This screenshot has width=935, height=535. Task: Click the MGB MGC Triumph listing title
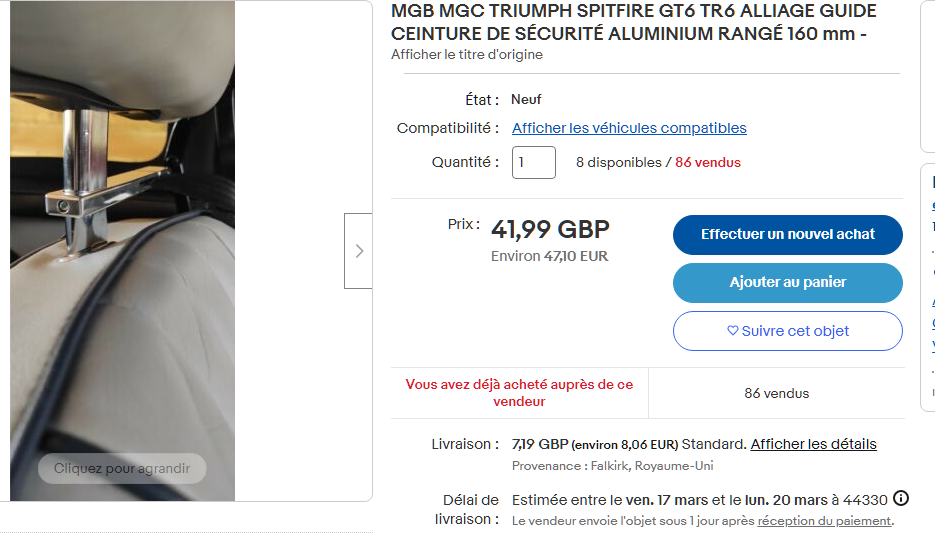point(633,22)
